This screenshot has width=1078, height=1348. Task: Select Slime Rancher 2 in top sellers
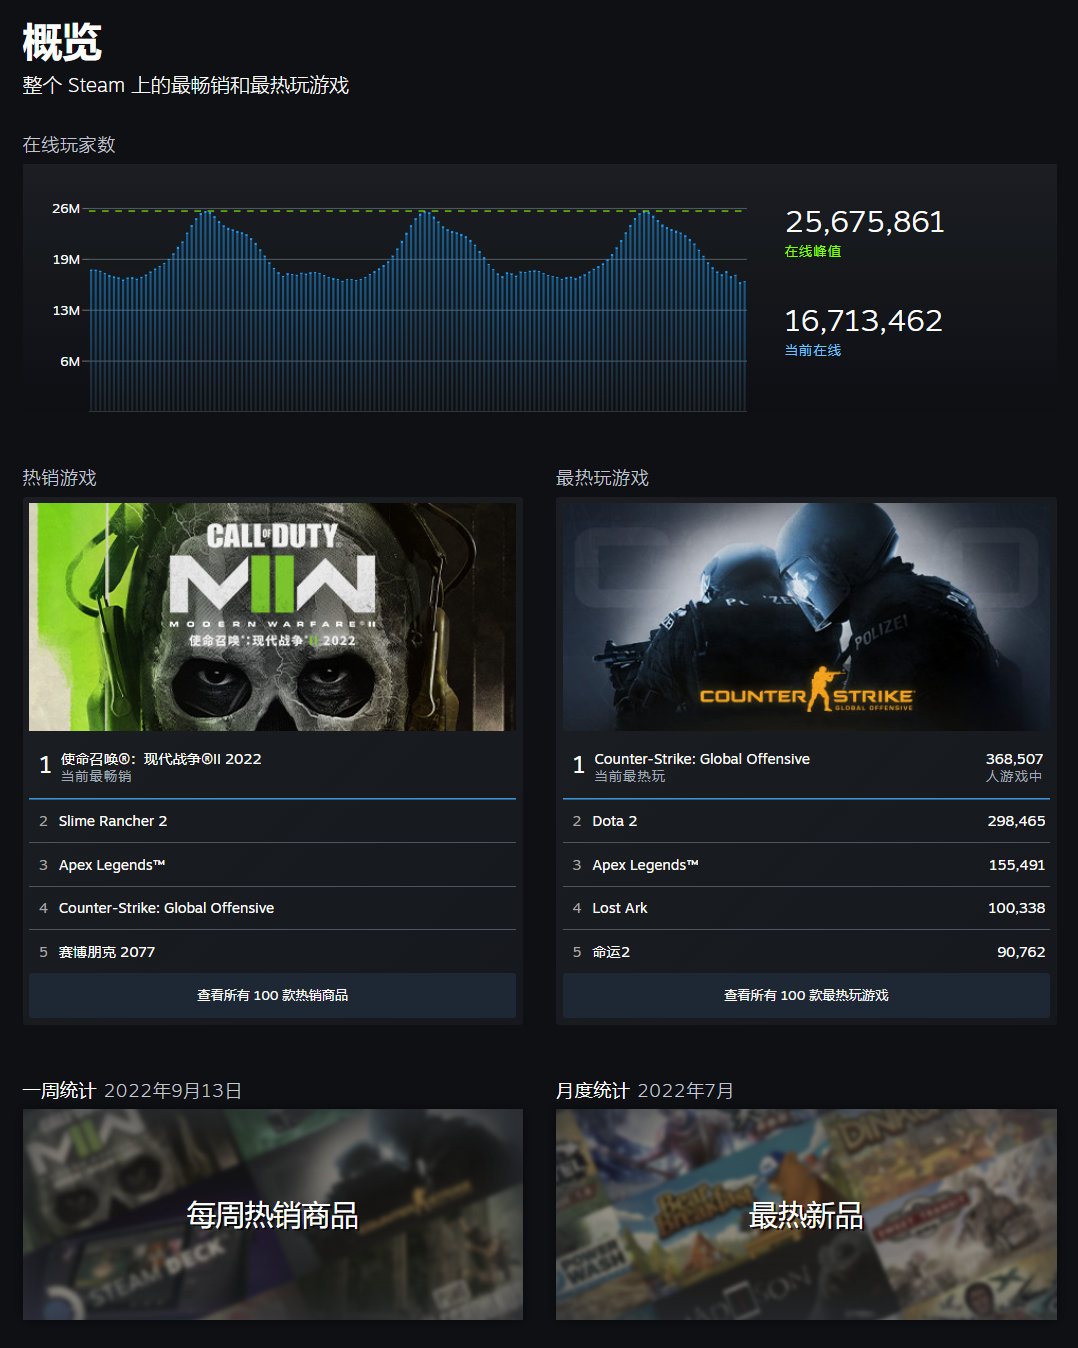point(113,821)
